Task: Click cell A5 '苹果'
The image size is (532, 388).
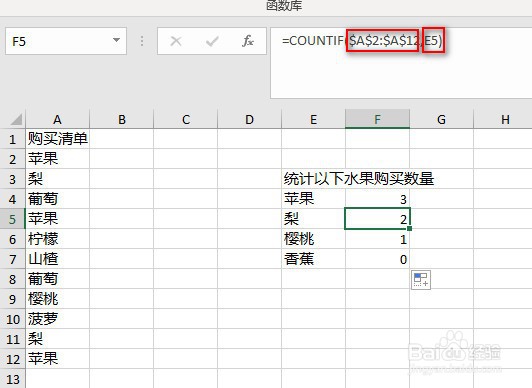Action: 58,219
